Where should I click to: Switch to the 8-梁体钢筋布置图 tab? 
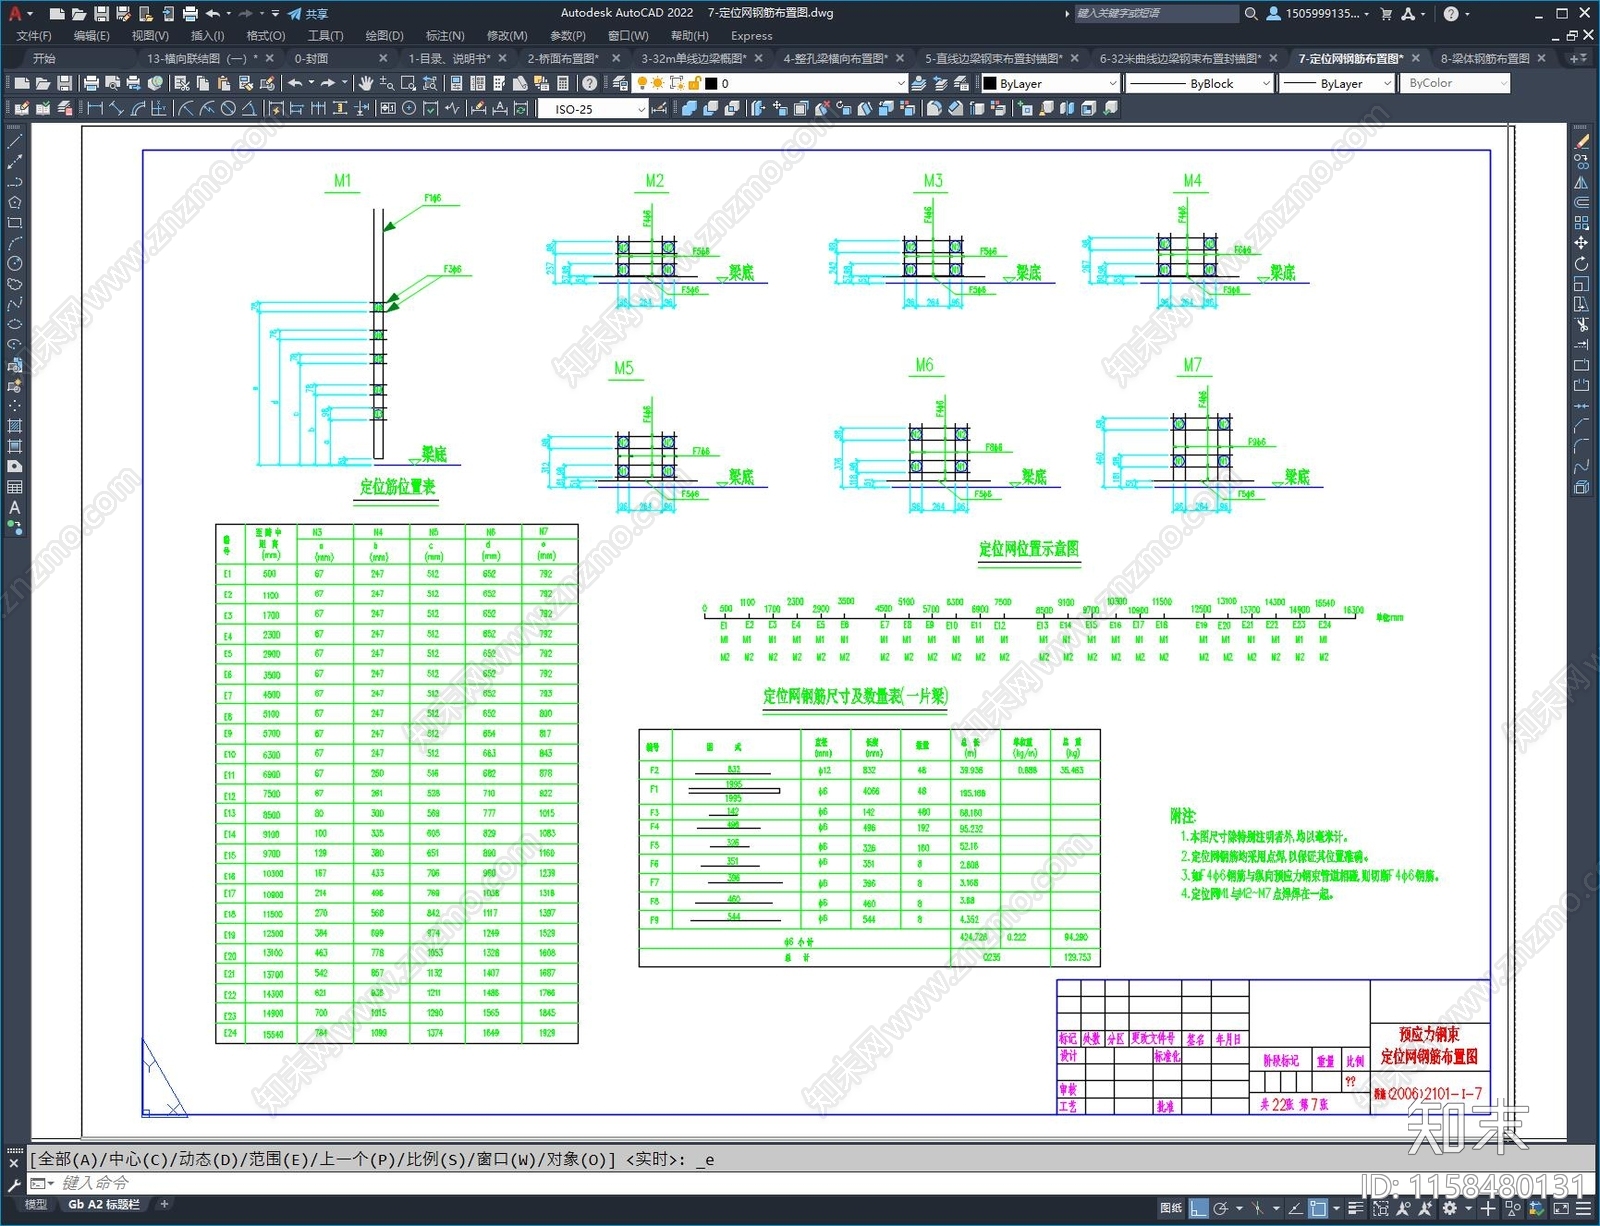(1485, 59)
